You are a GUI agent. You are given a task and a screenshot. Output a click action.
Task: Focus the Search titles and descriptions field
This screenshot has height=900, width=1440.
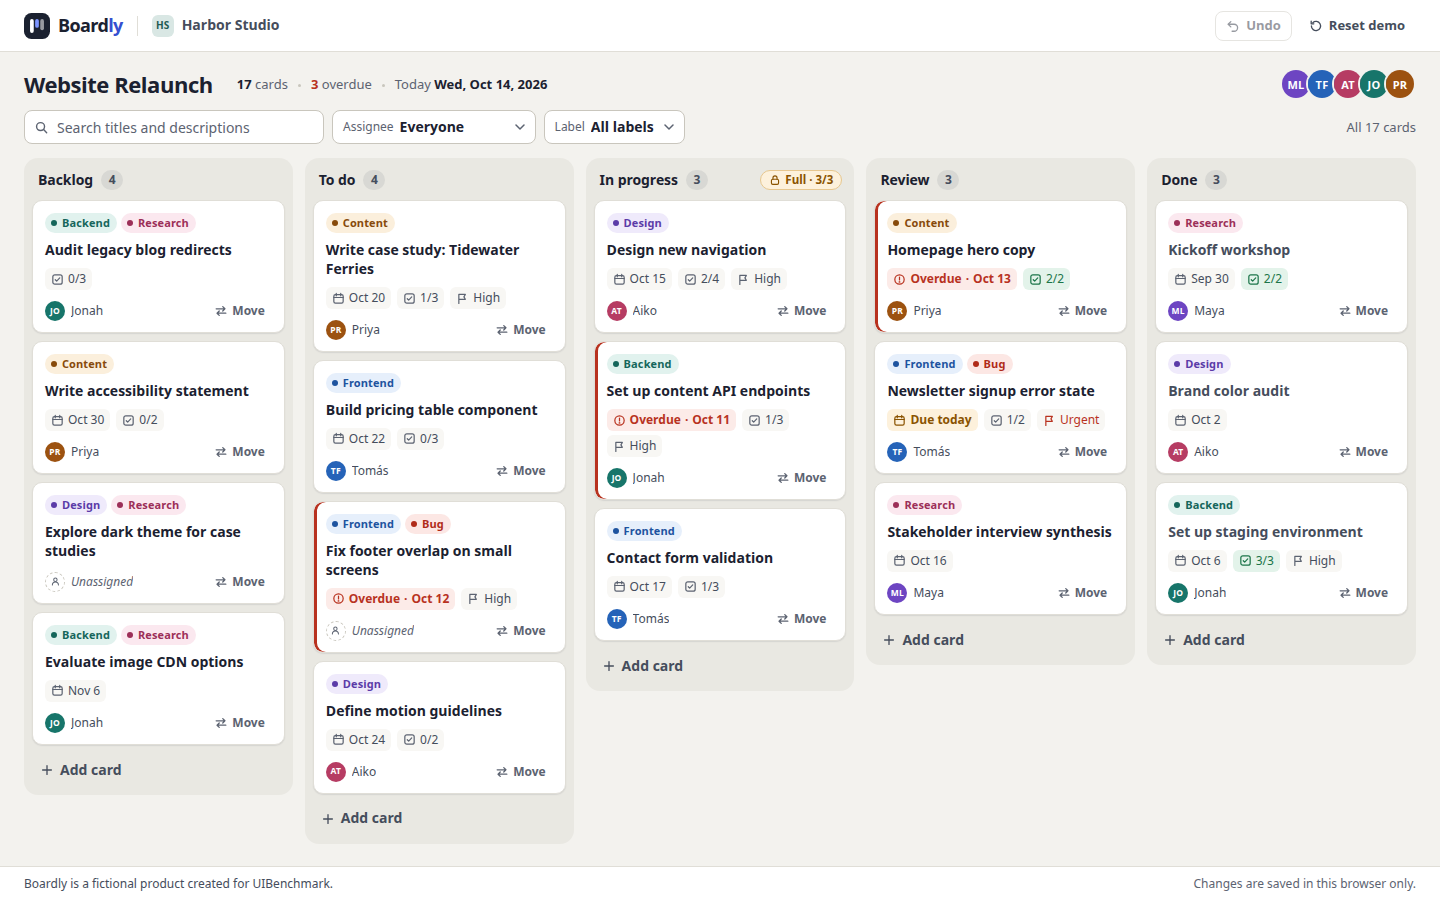coord(174,127)
